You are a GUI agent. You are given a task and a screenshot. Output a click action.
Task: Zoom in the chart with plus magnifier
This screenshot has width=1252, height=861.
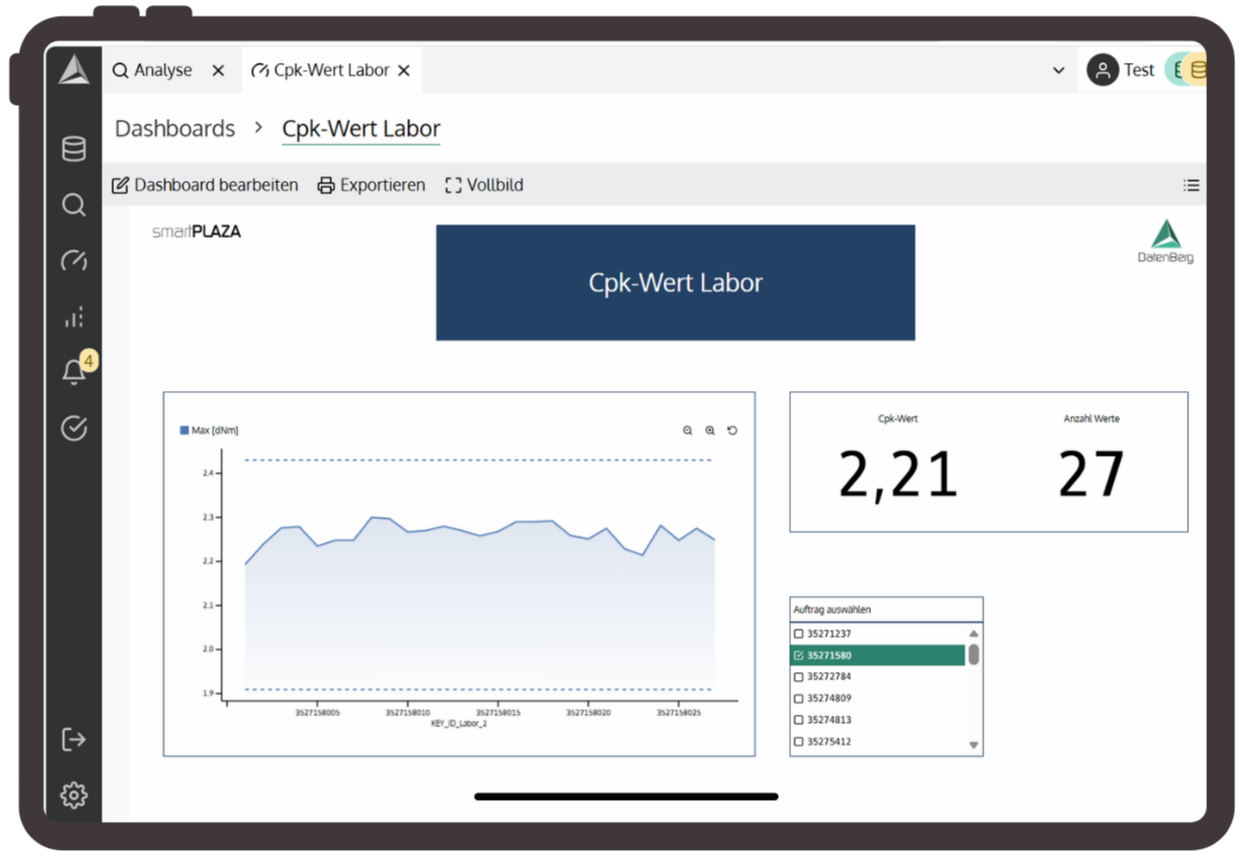pyautogui.click(x=710, y=430)
